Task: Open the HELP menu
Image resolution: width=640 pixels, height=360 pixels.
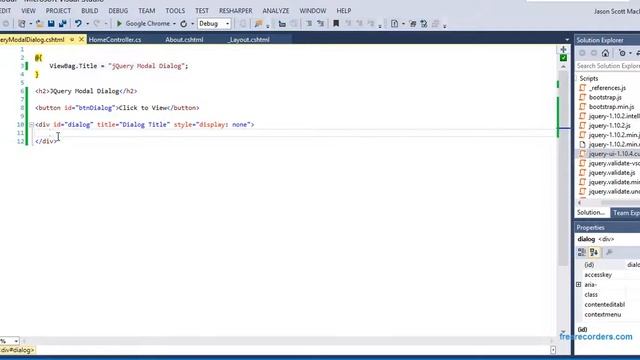Action: pyautogui.click(x=344, y=11)
